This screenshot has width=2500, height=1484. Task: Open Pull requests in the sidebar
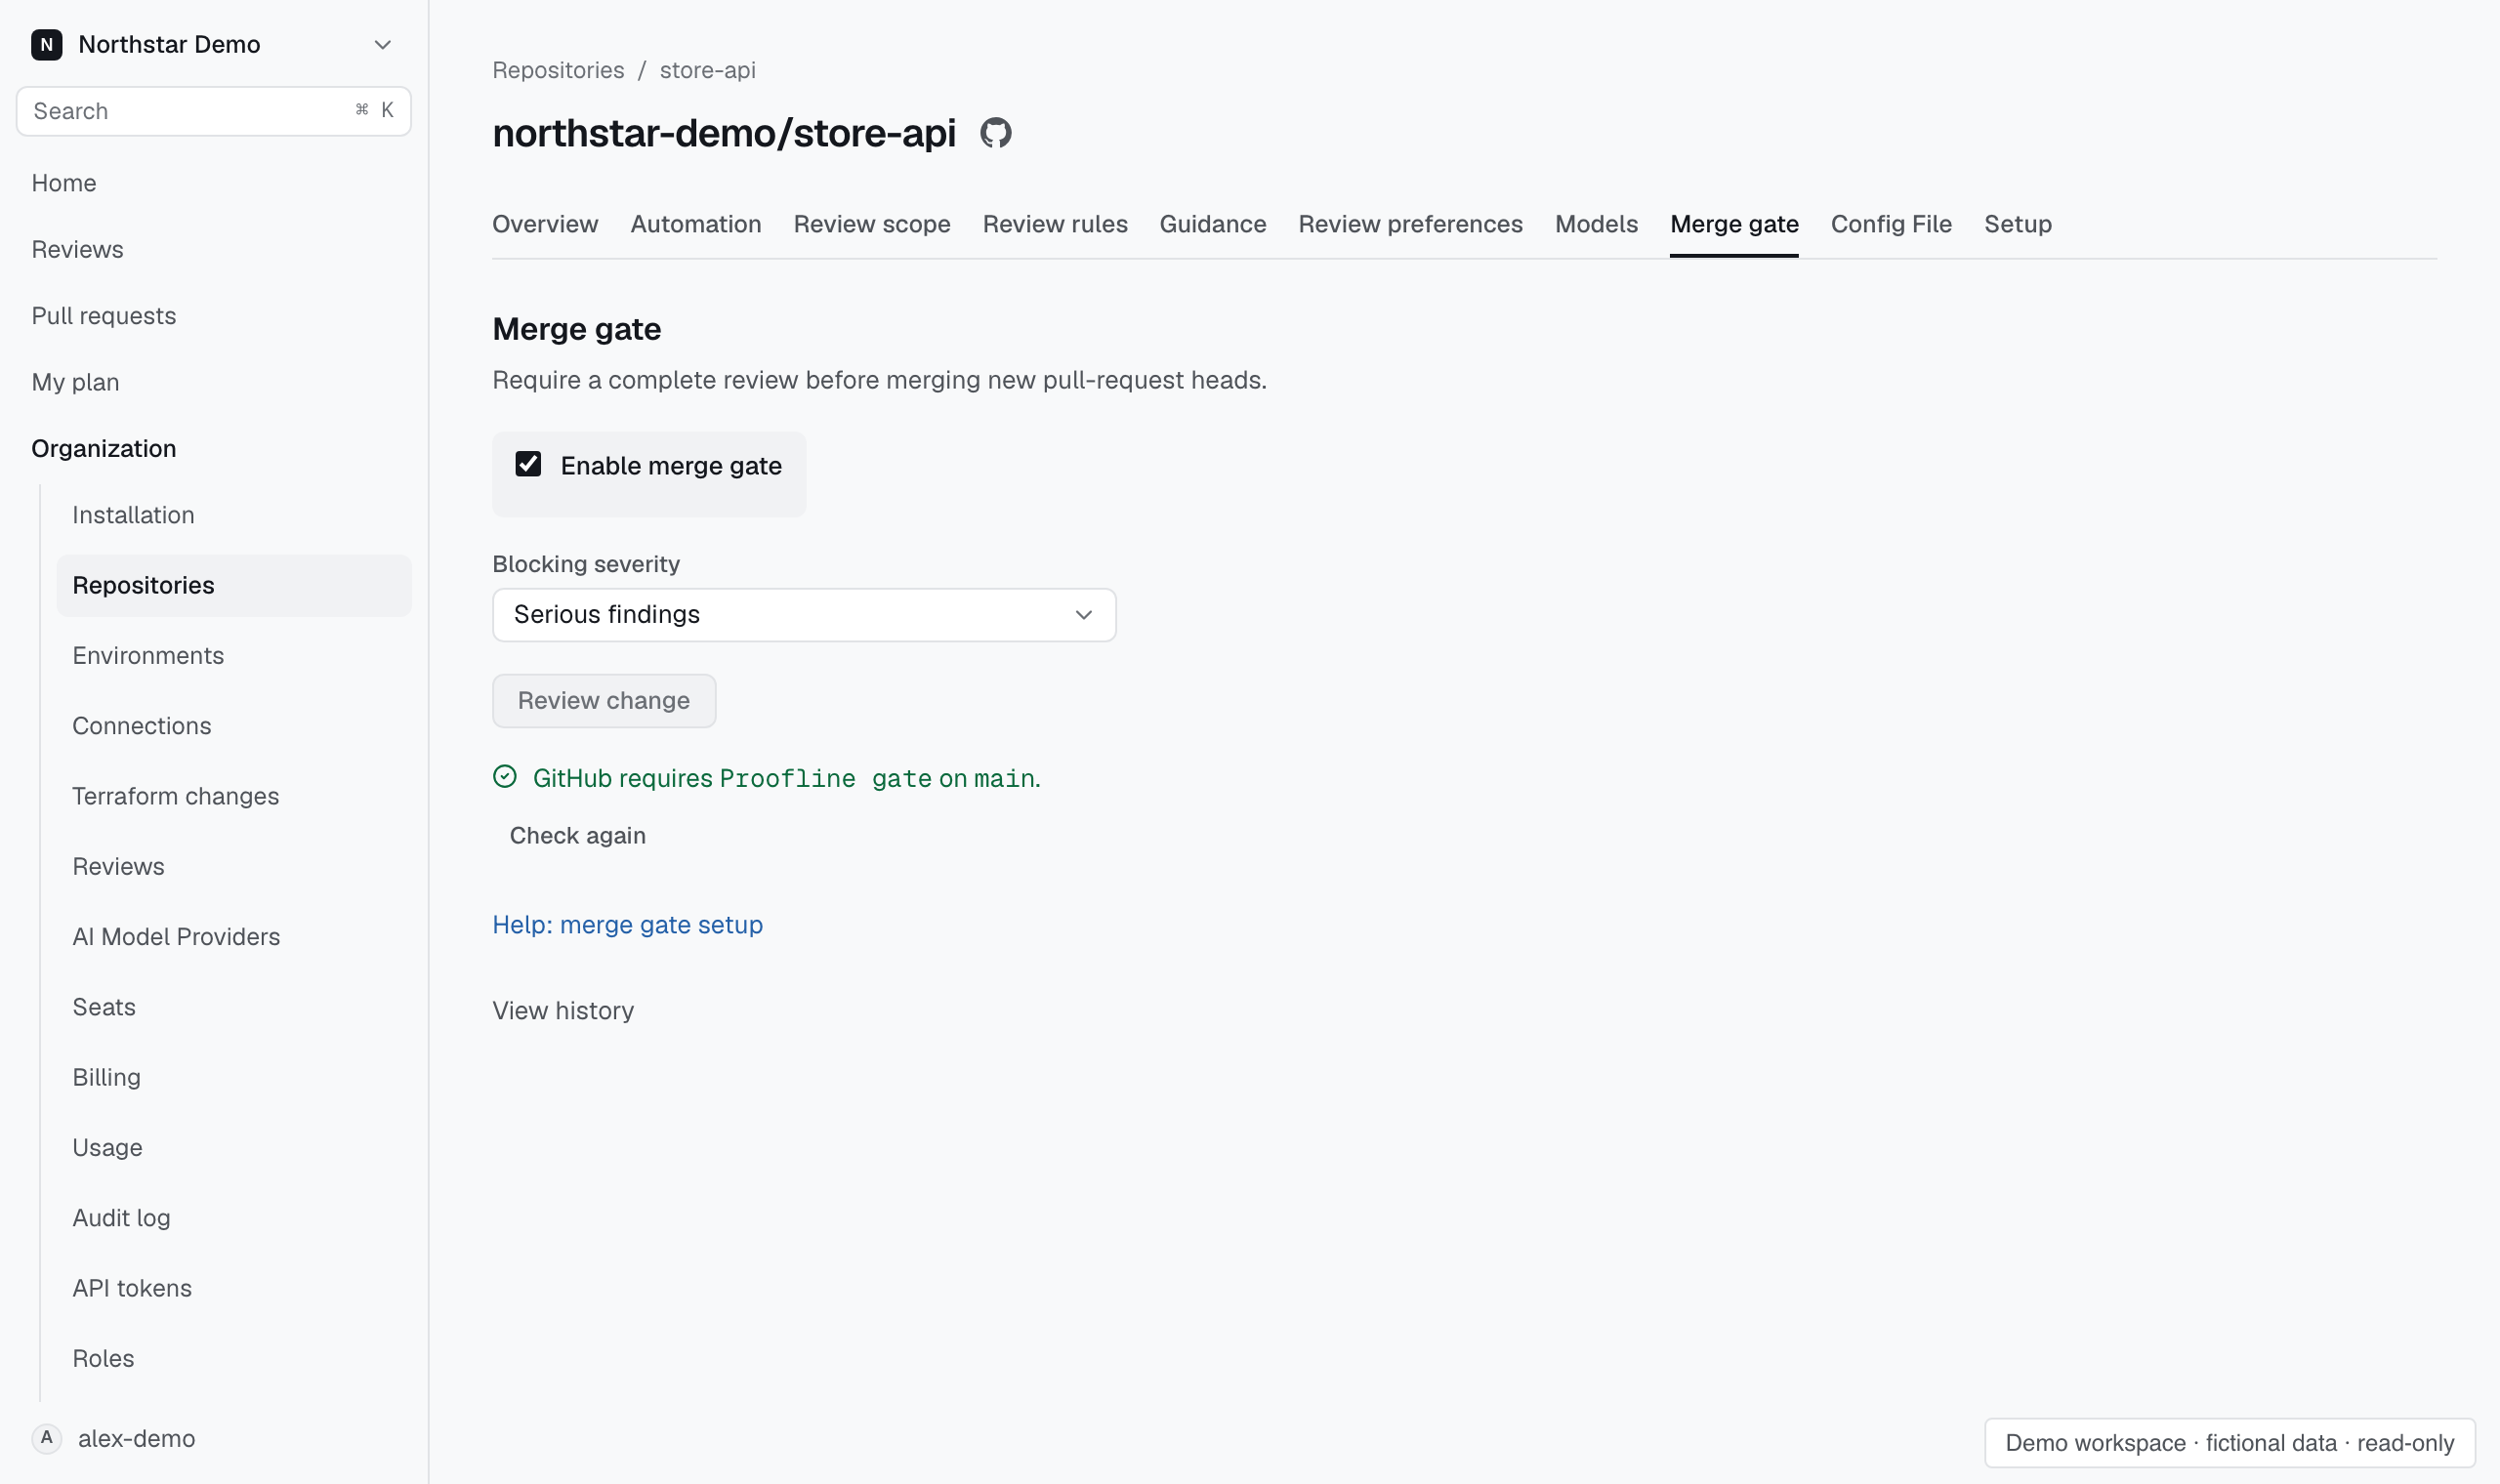tap(104, 316)
